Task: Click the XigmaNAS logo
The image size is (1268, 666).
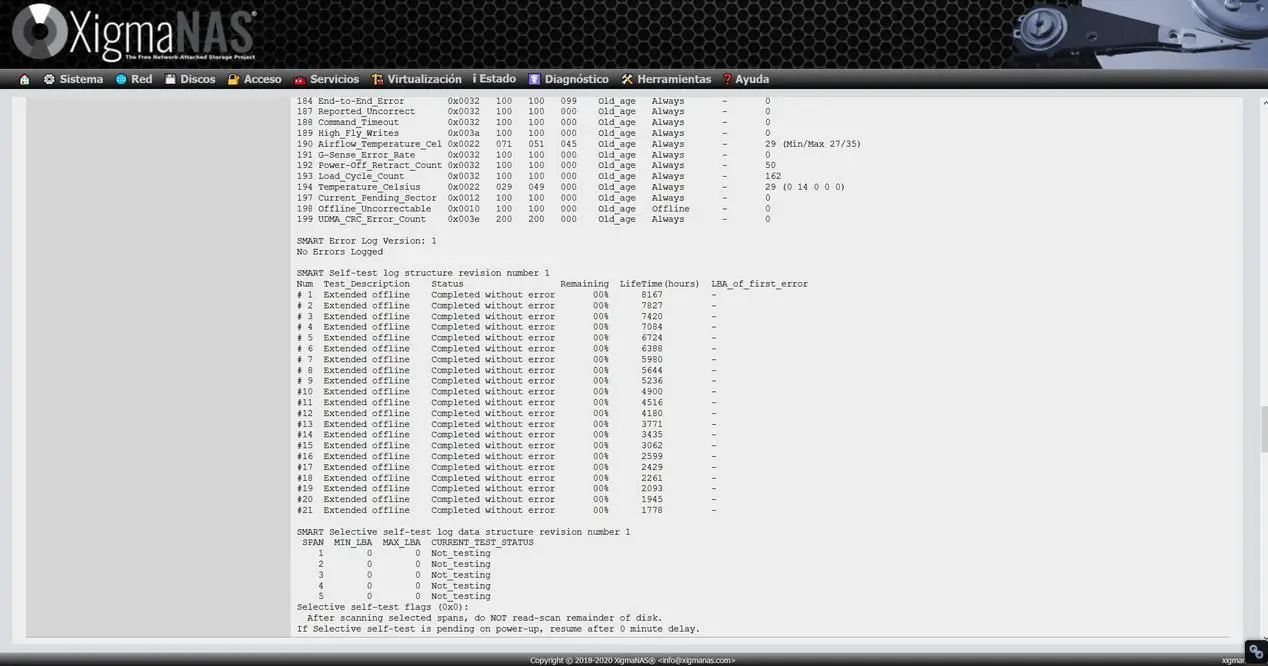Action: [x=134, y=34]
